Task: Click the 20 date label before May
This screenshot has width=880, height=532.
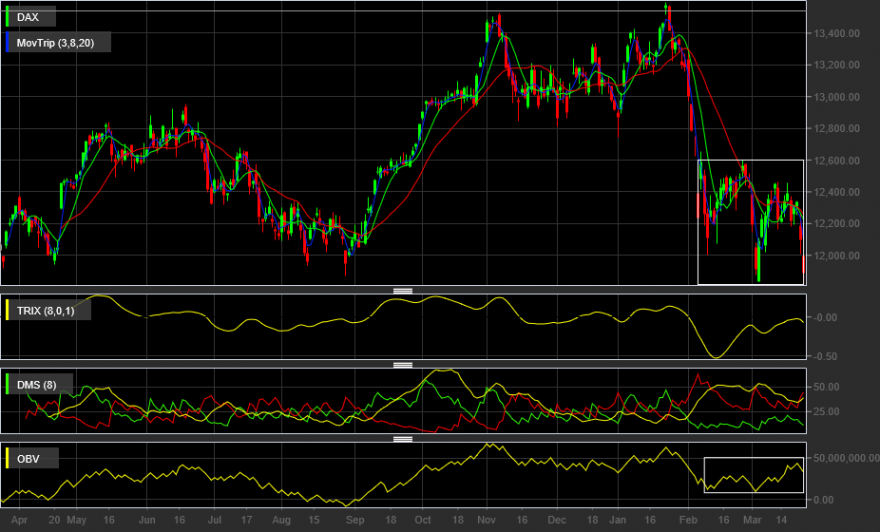Action: point(54,520)
